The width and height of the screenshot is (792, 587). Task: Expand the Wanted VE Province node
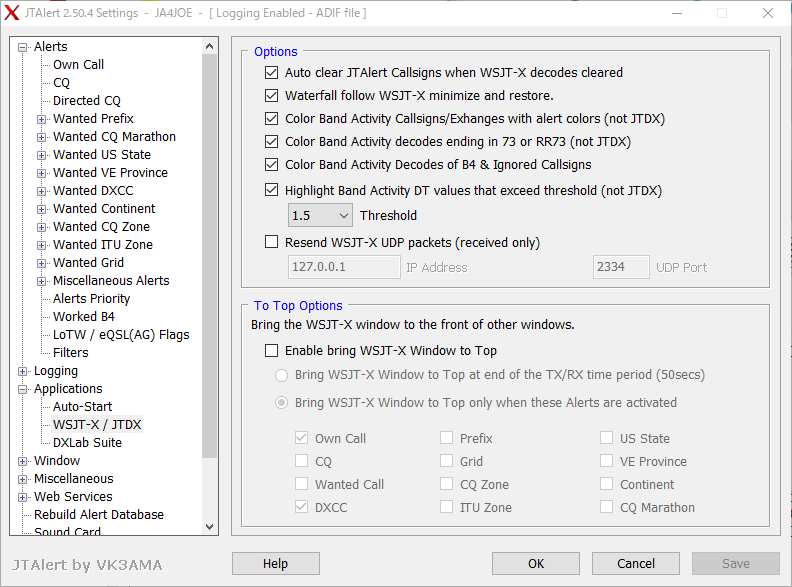click(x=41, y=173)
